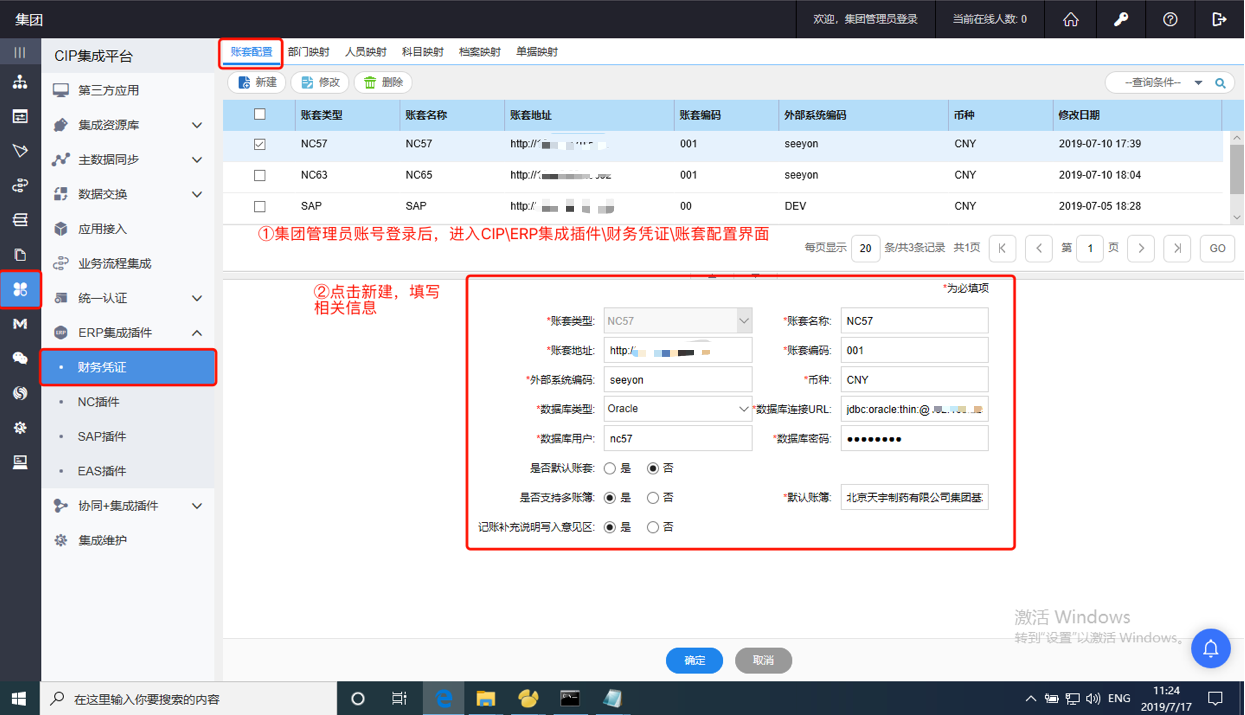The width and height of the screenshot is (1245, 715).
Task: Select 否 for 是否支持多账簿
Action: 653,498
